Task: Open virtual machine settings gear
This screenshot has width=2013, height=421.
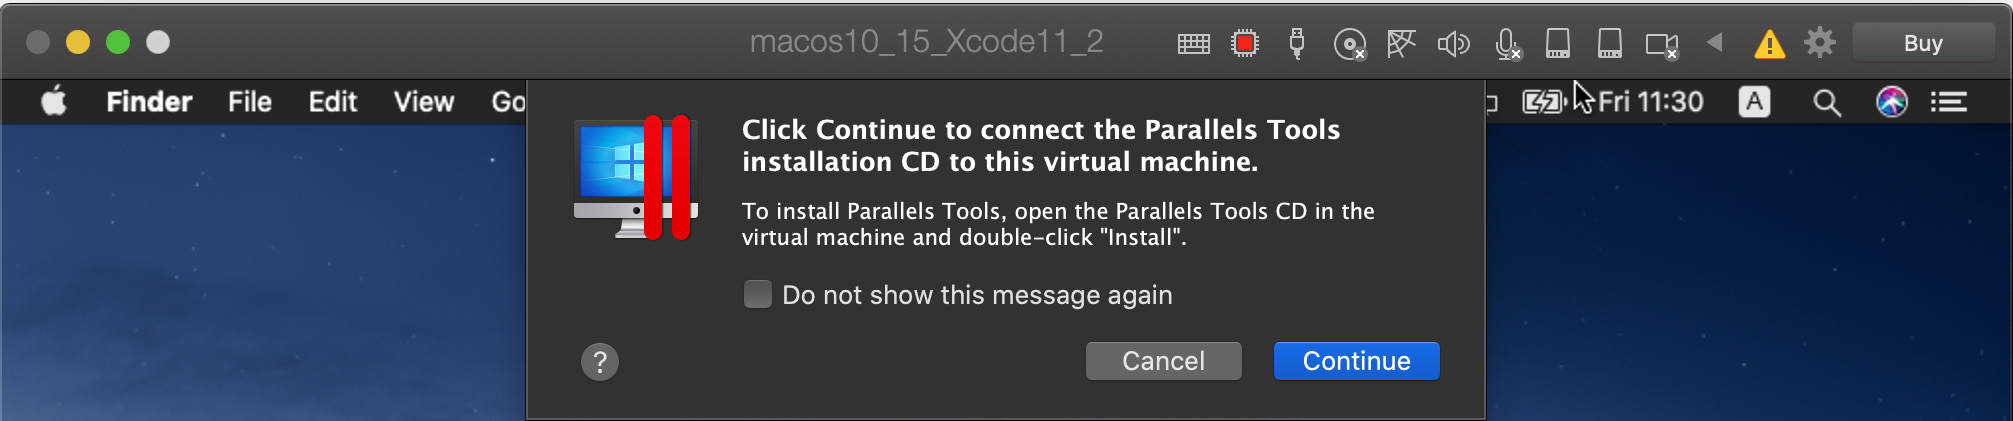Action: pyautogui.click(x=1820, y=42)
